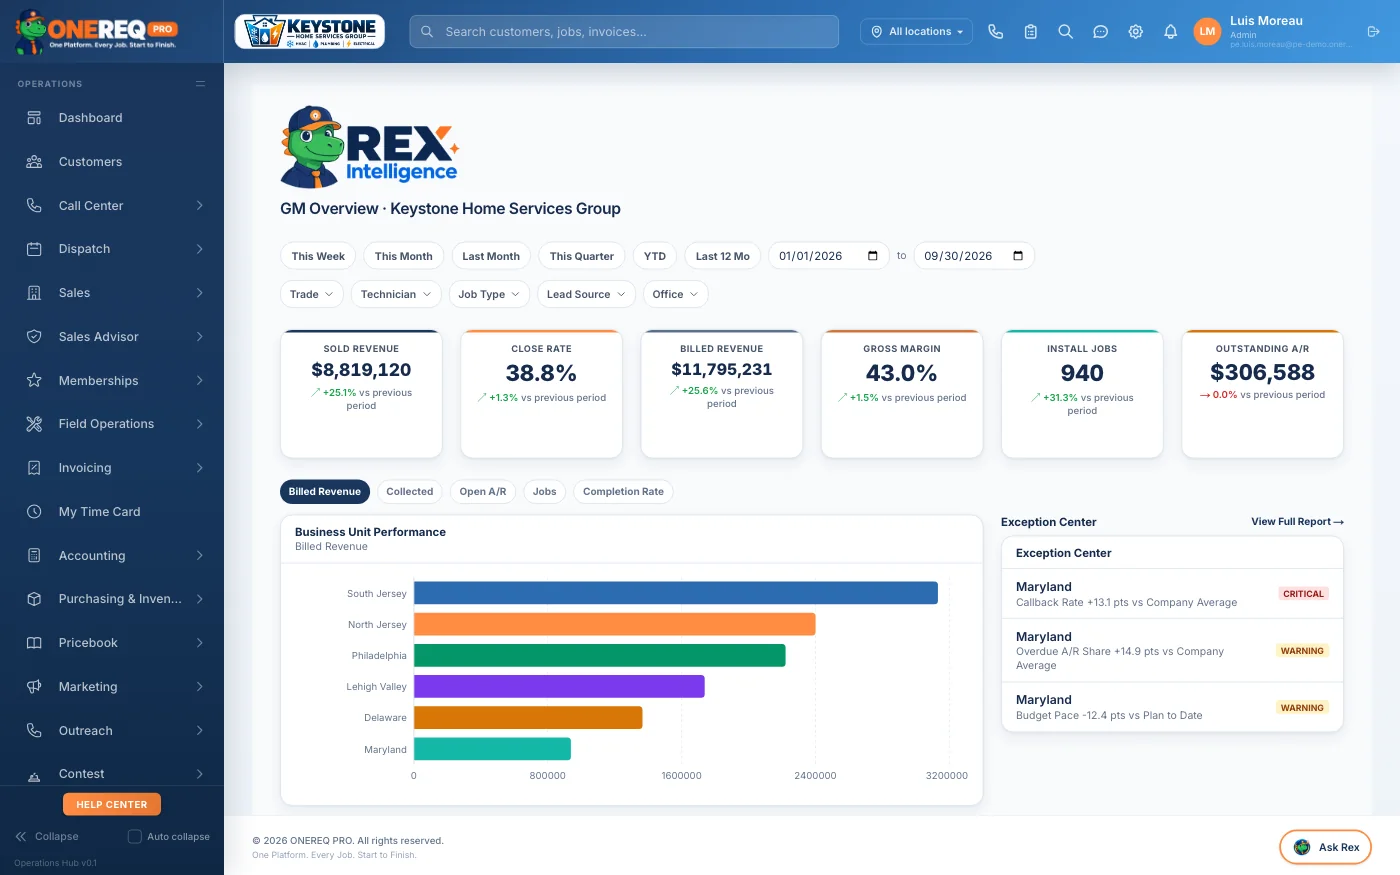The image size is (1400, 875).
Task: Open the Office filter dropdown
Action: [675, 294]
